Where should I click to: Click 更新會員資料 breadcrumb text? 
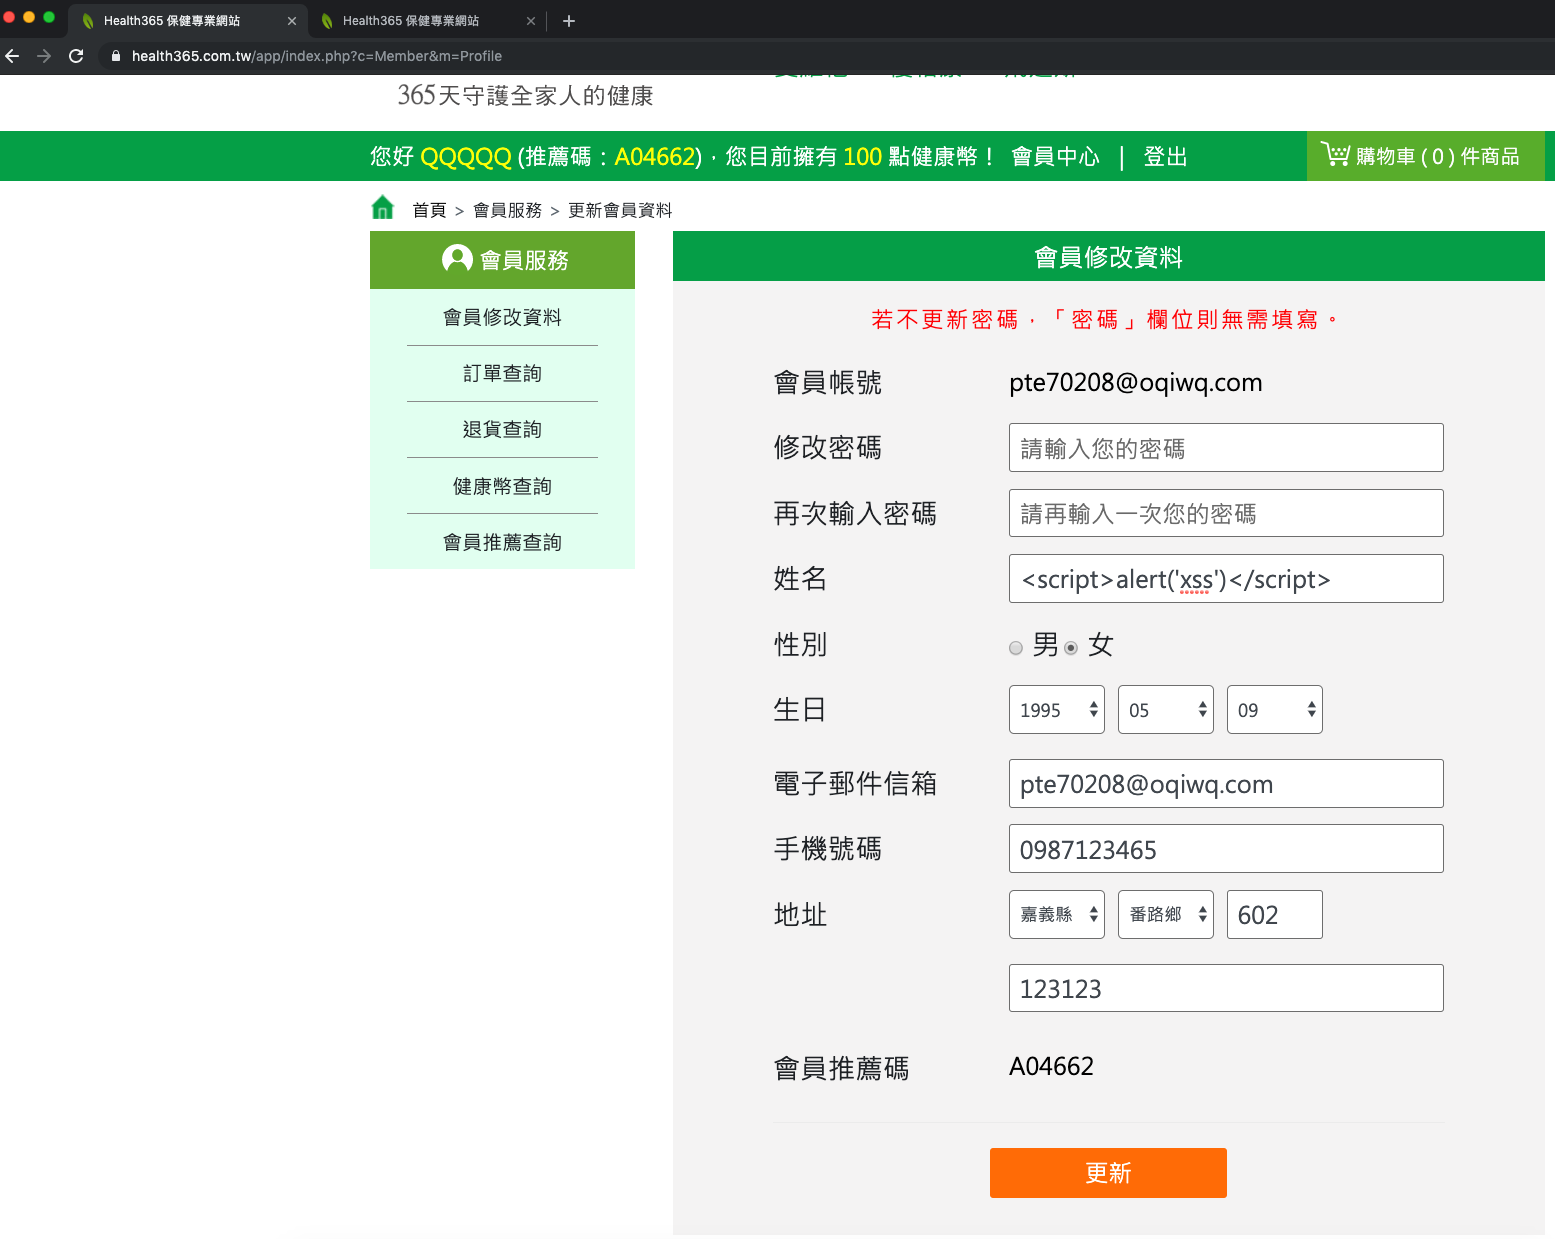(620, 210)
